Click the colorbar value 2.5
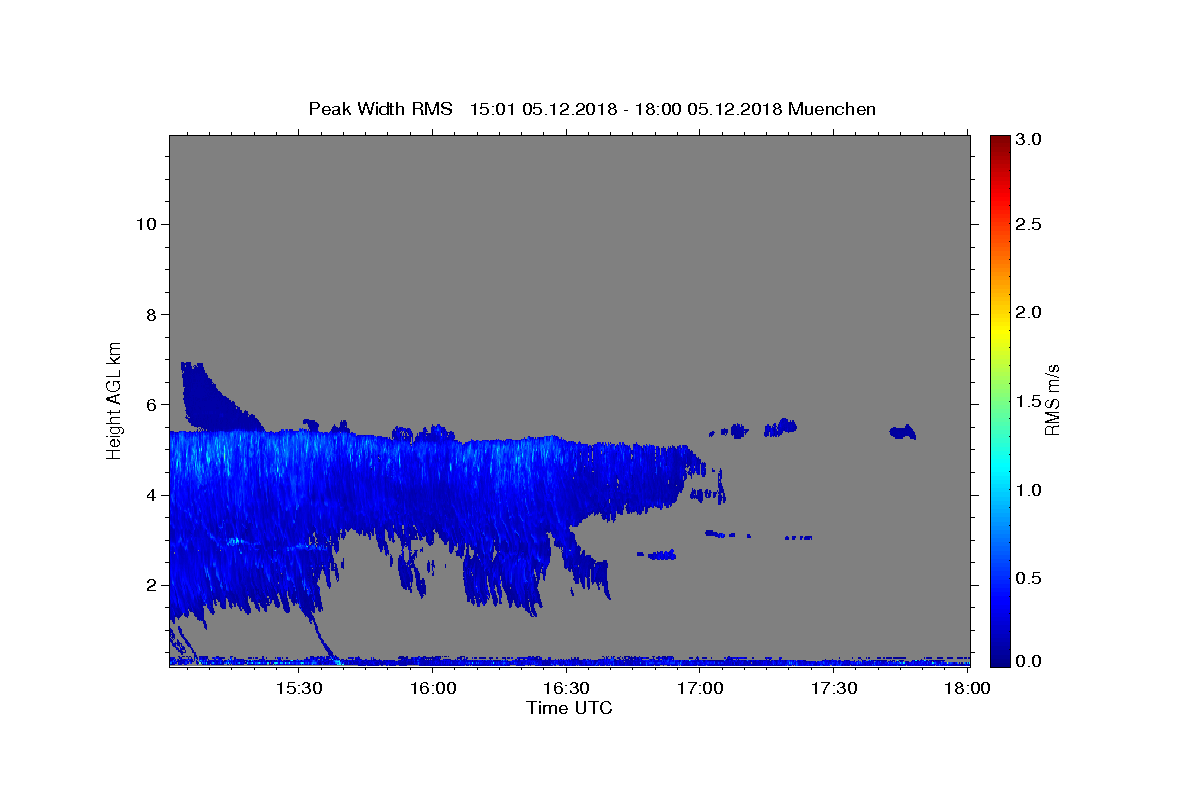The image size is (1200, 800). click(x=1030, y=224)
